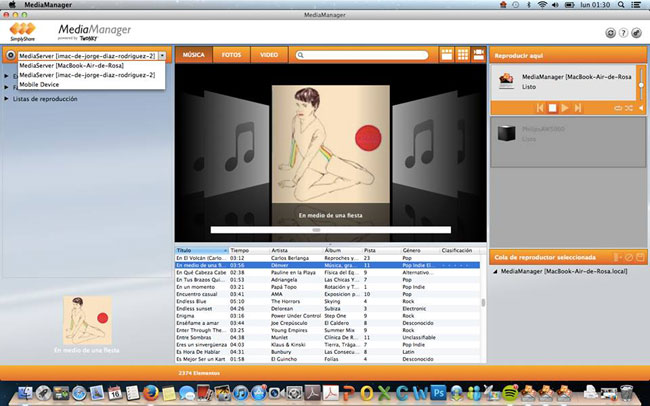650x406 pixels.
Task: Select the MediaManager player device icon
Action: pyautogui.click(x=506, y=81)
